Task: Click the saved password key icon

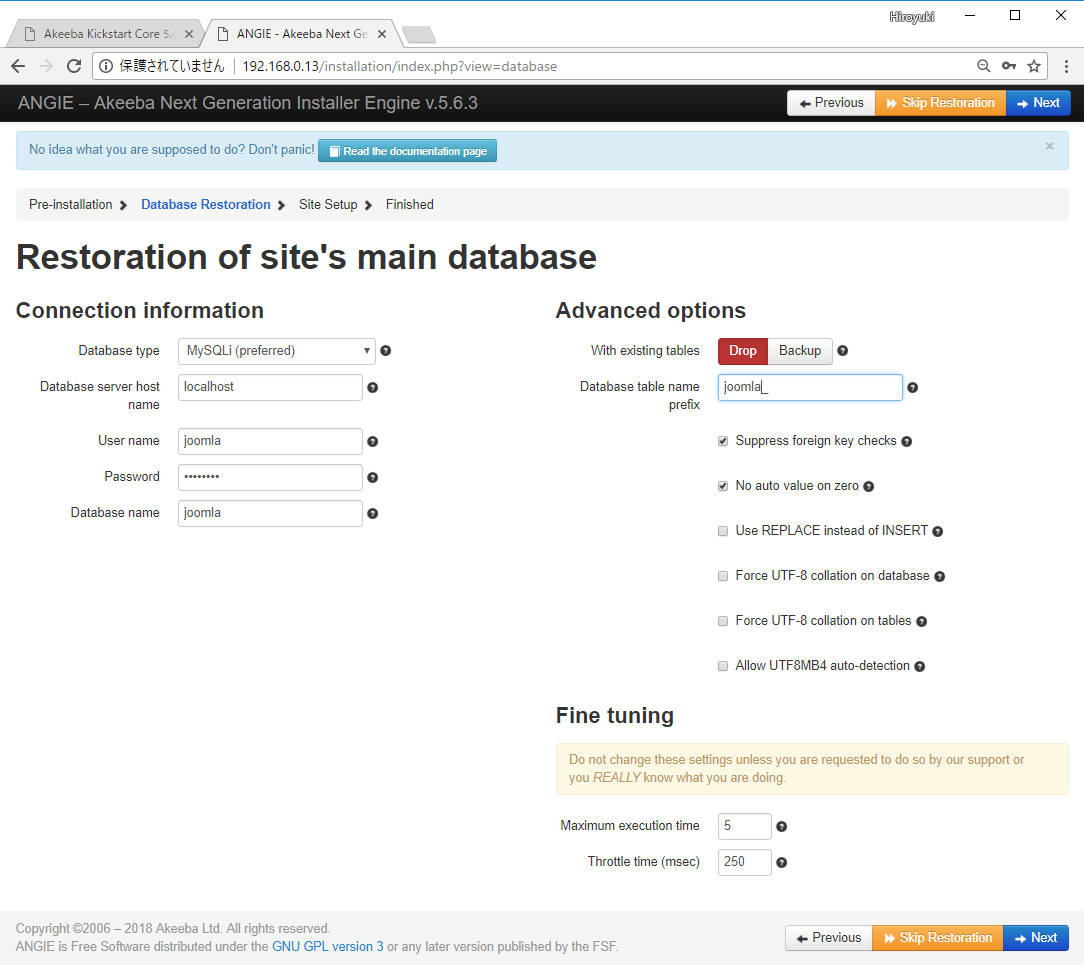Action: [x=1009, y=66]
